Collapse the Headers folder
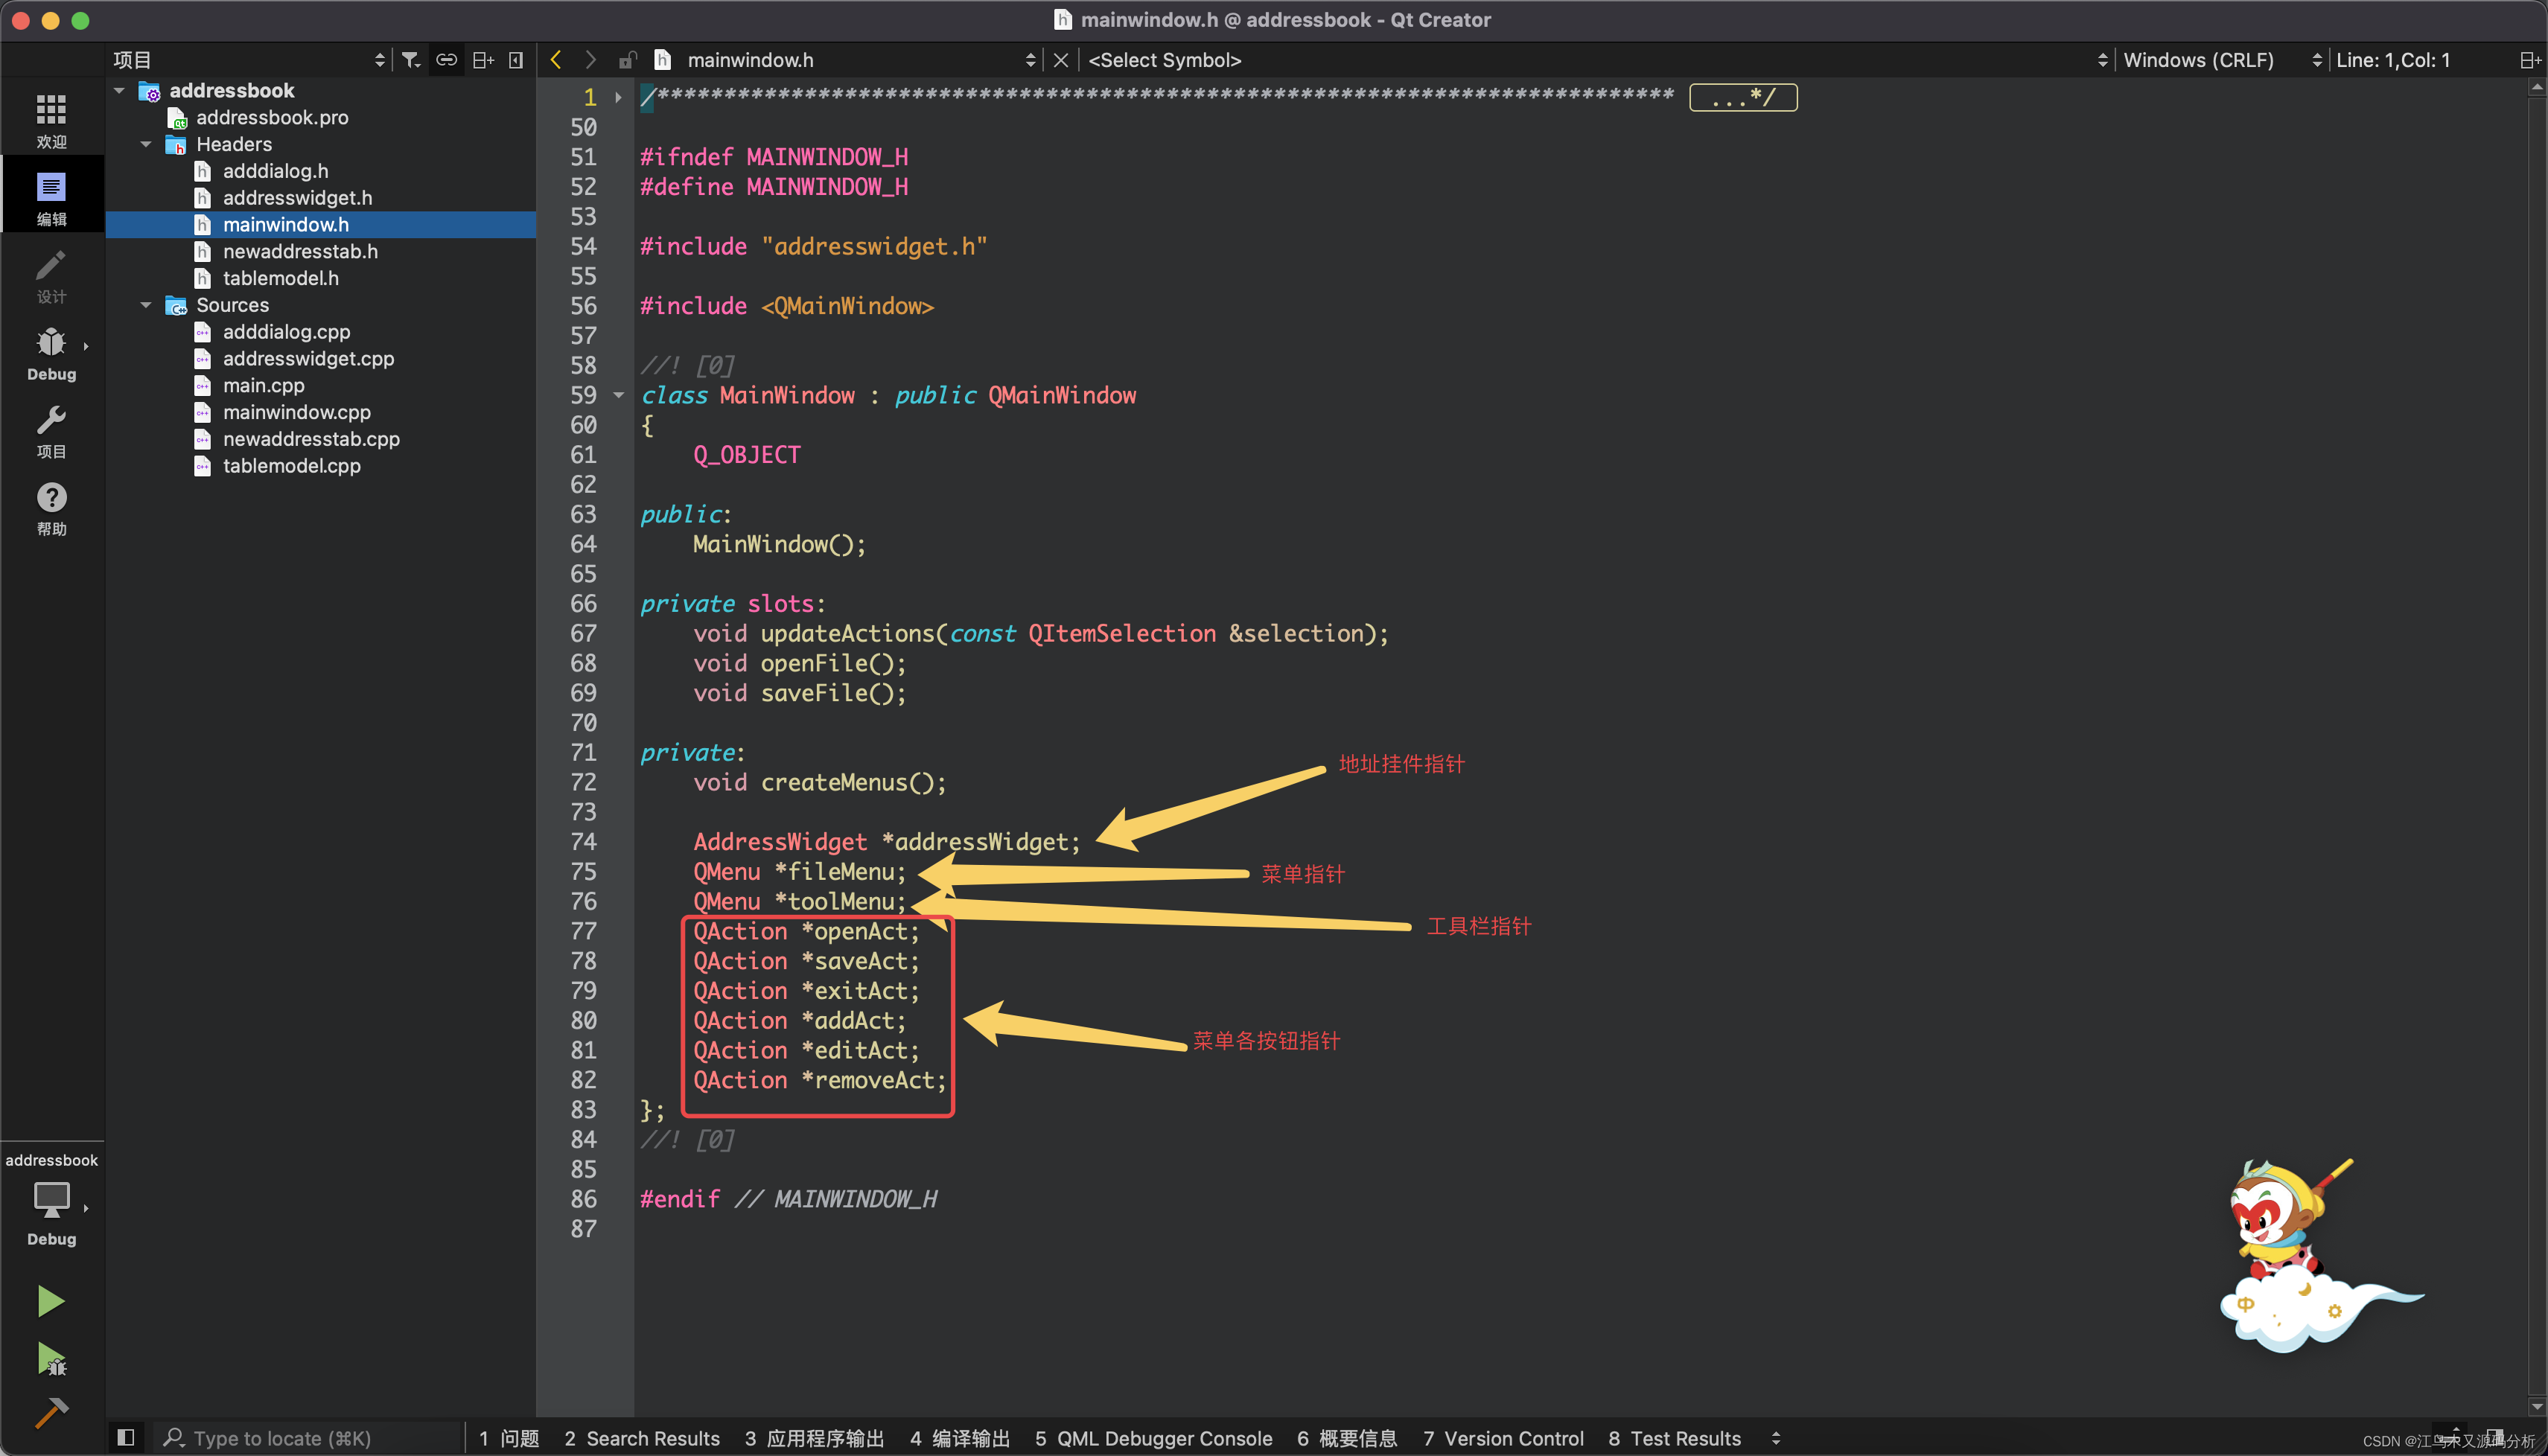The image size is (2548, 1456). pyautogui.click(x=146, y=144)
